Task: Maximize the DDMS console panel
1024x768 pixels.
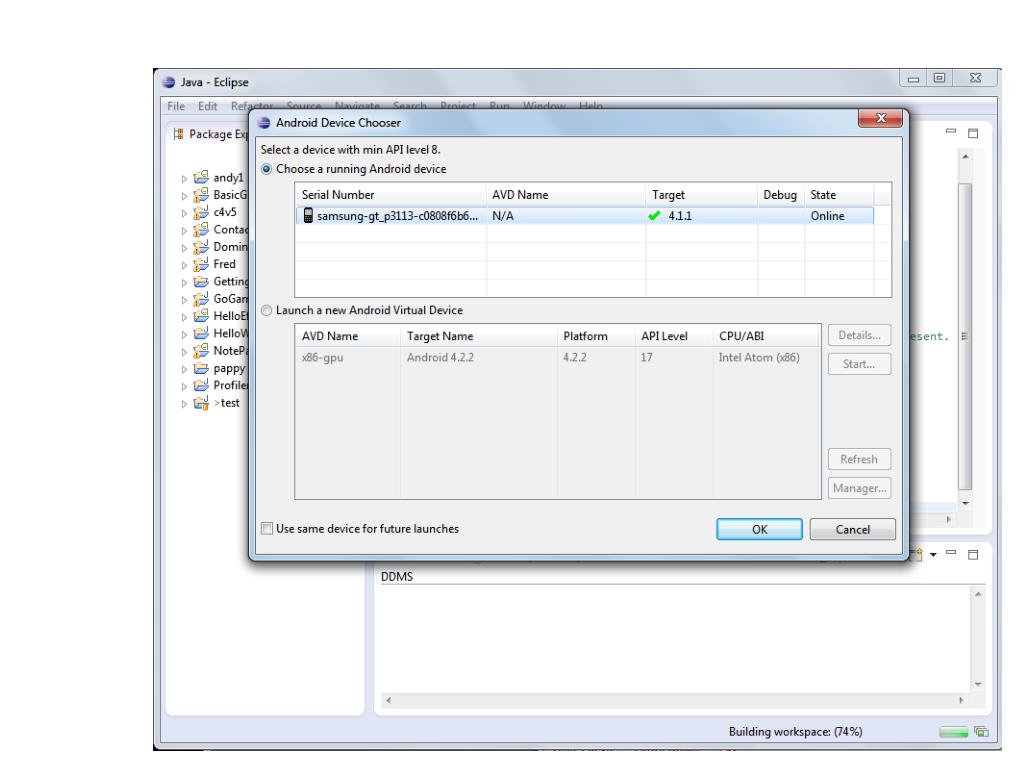Action: (x=973, y=554)
